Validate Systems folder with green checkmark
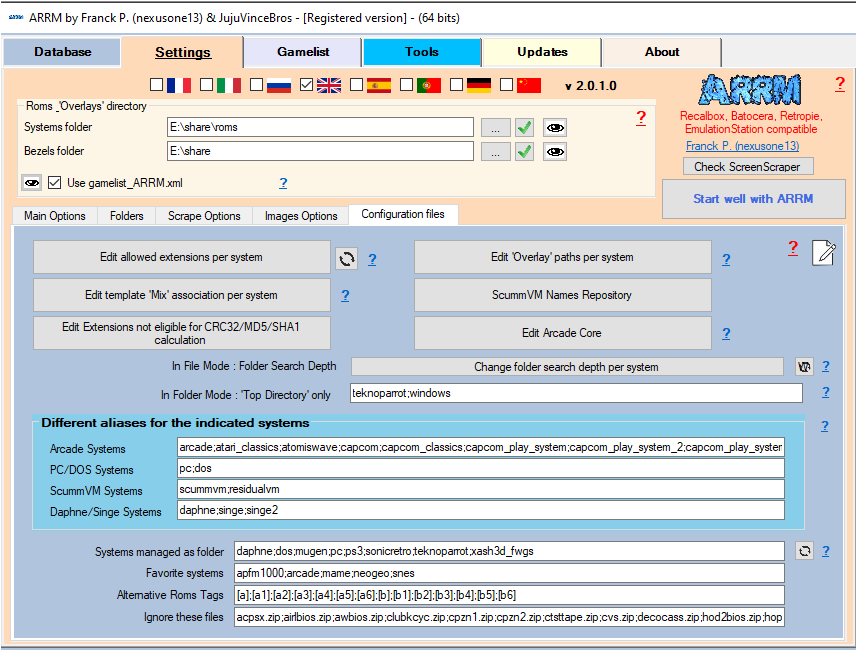This screenshot has height=651, width=857. [525, 127]
